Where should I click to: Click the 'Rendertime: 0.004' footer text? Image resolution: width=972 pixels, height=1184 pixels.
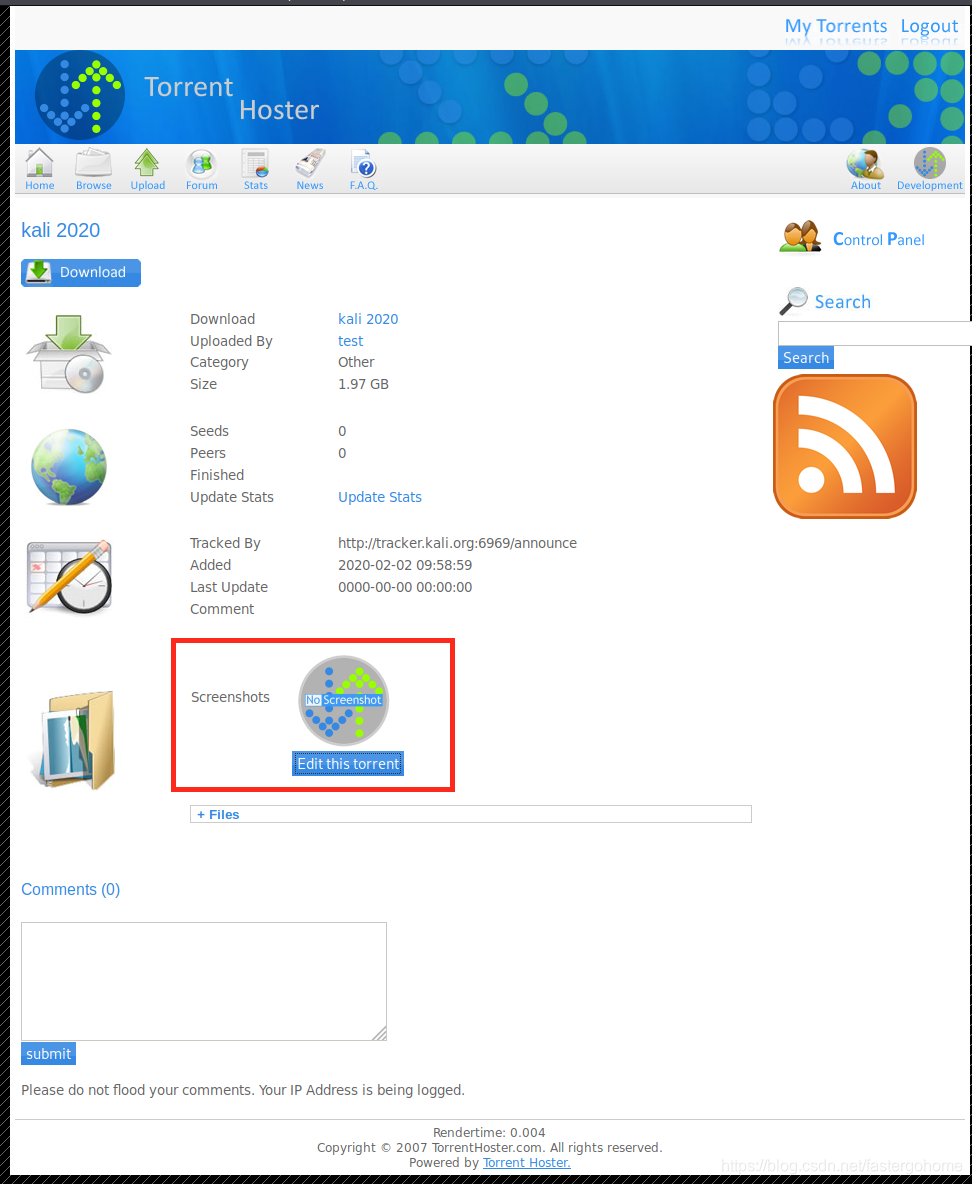click(489, 1132)
